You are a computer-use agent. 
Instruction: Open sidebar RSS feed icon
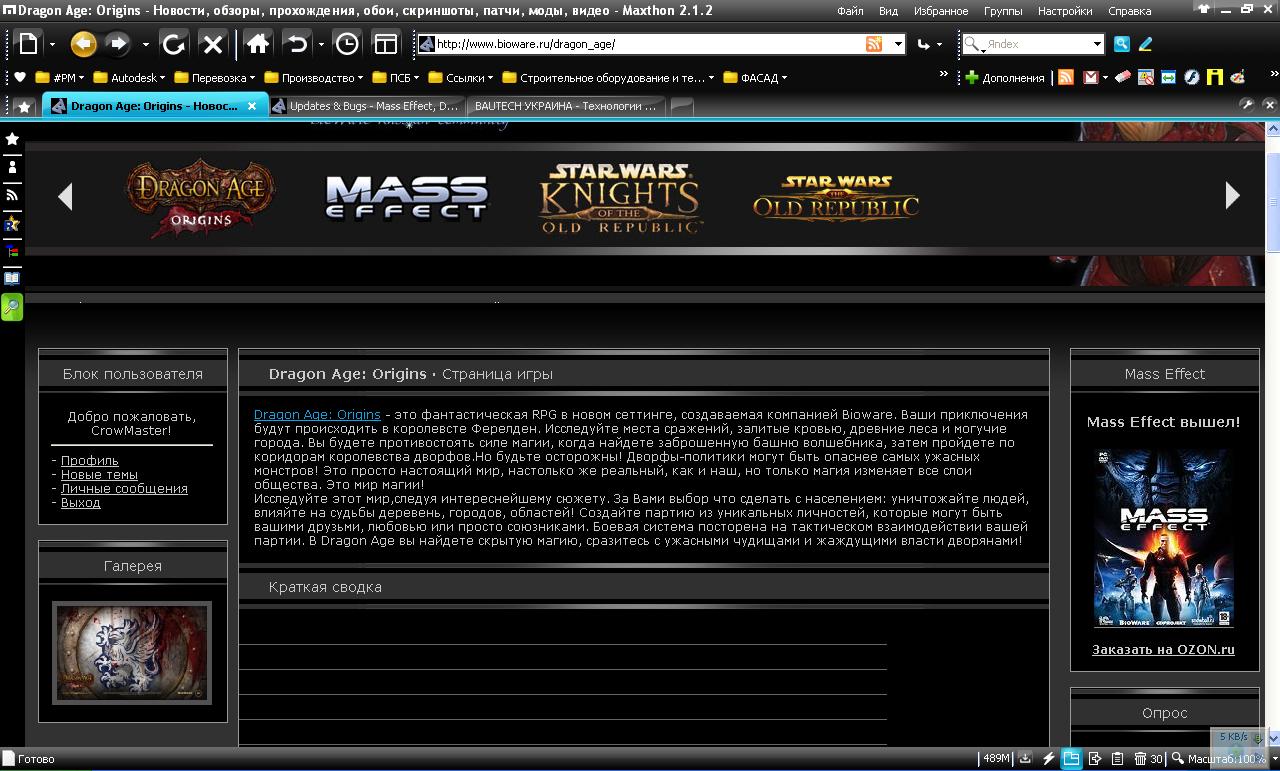pyautogui.click(x=12, y=195)
